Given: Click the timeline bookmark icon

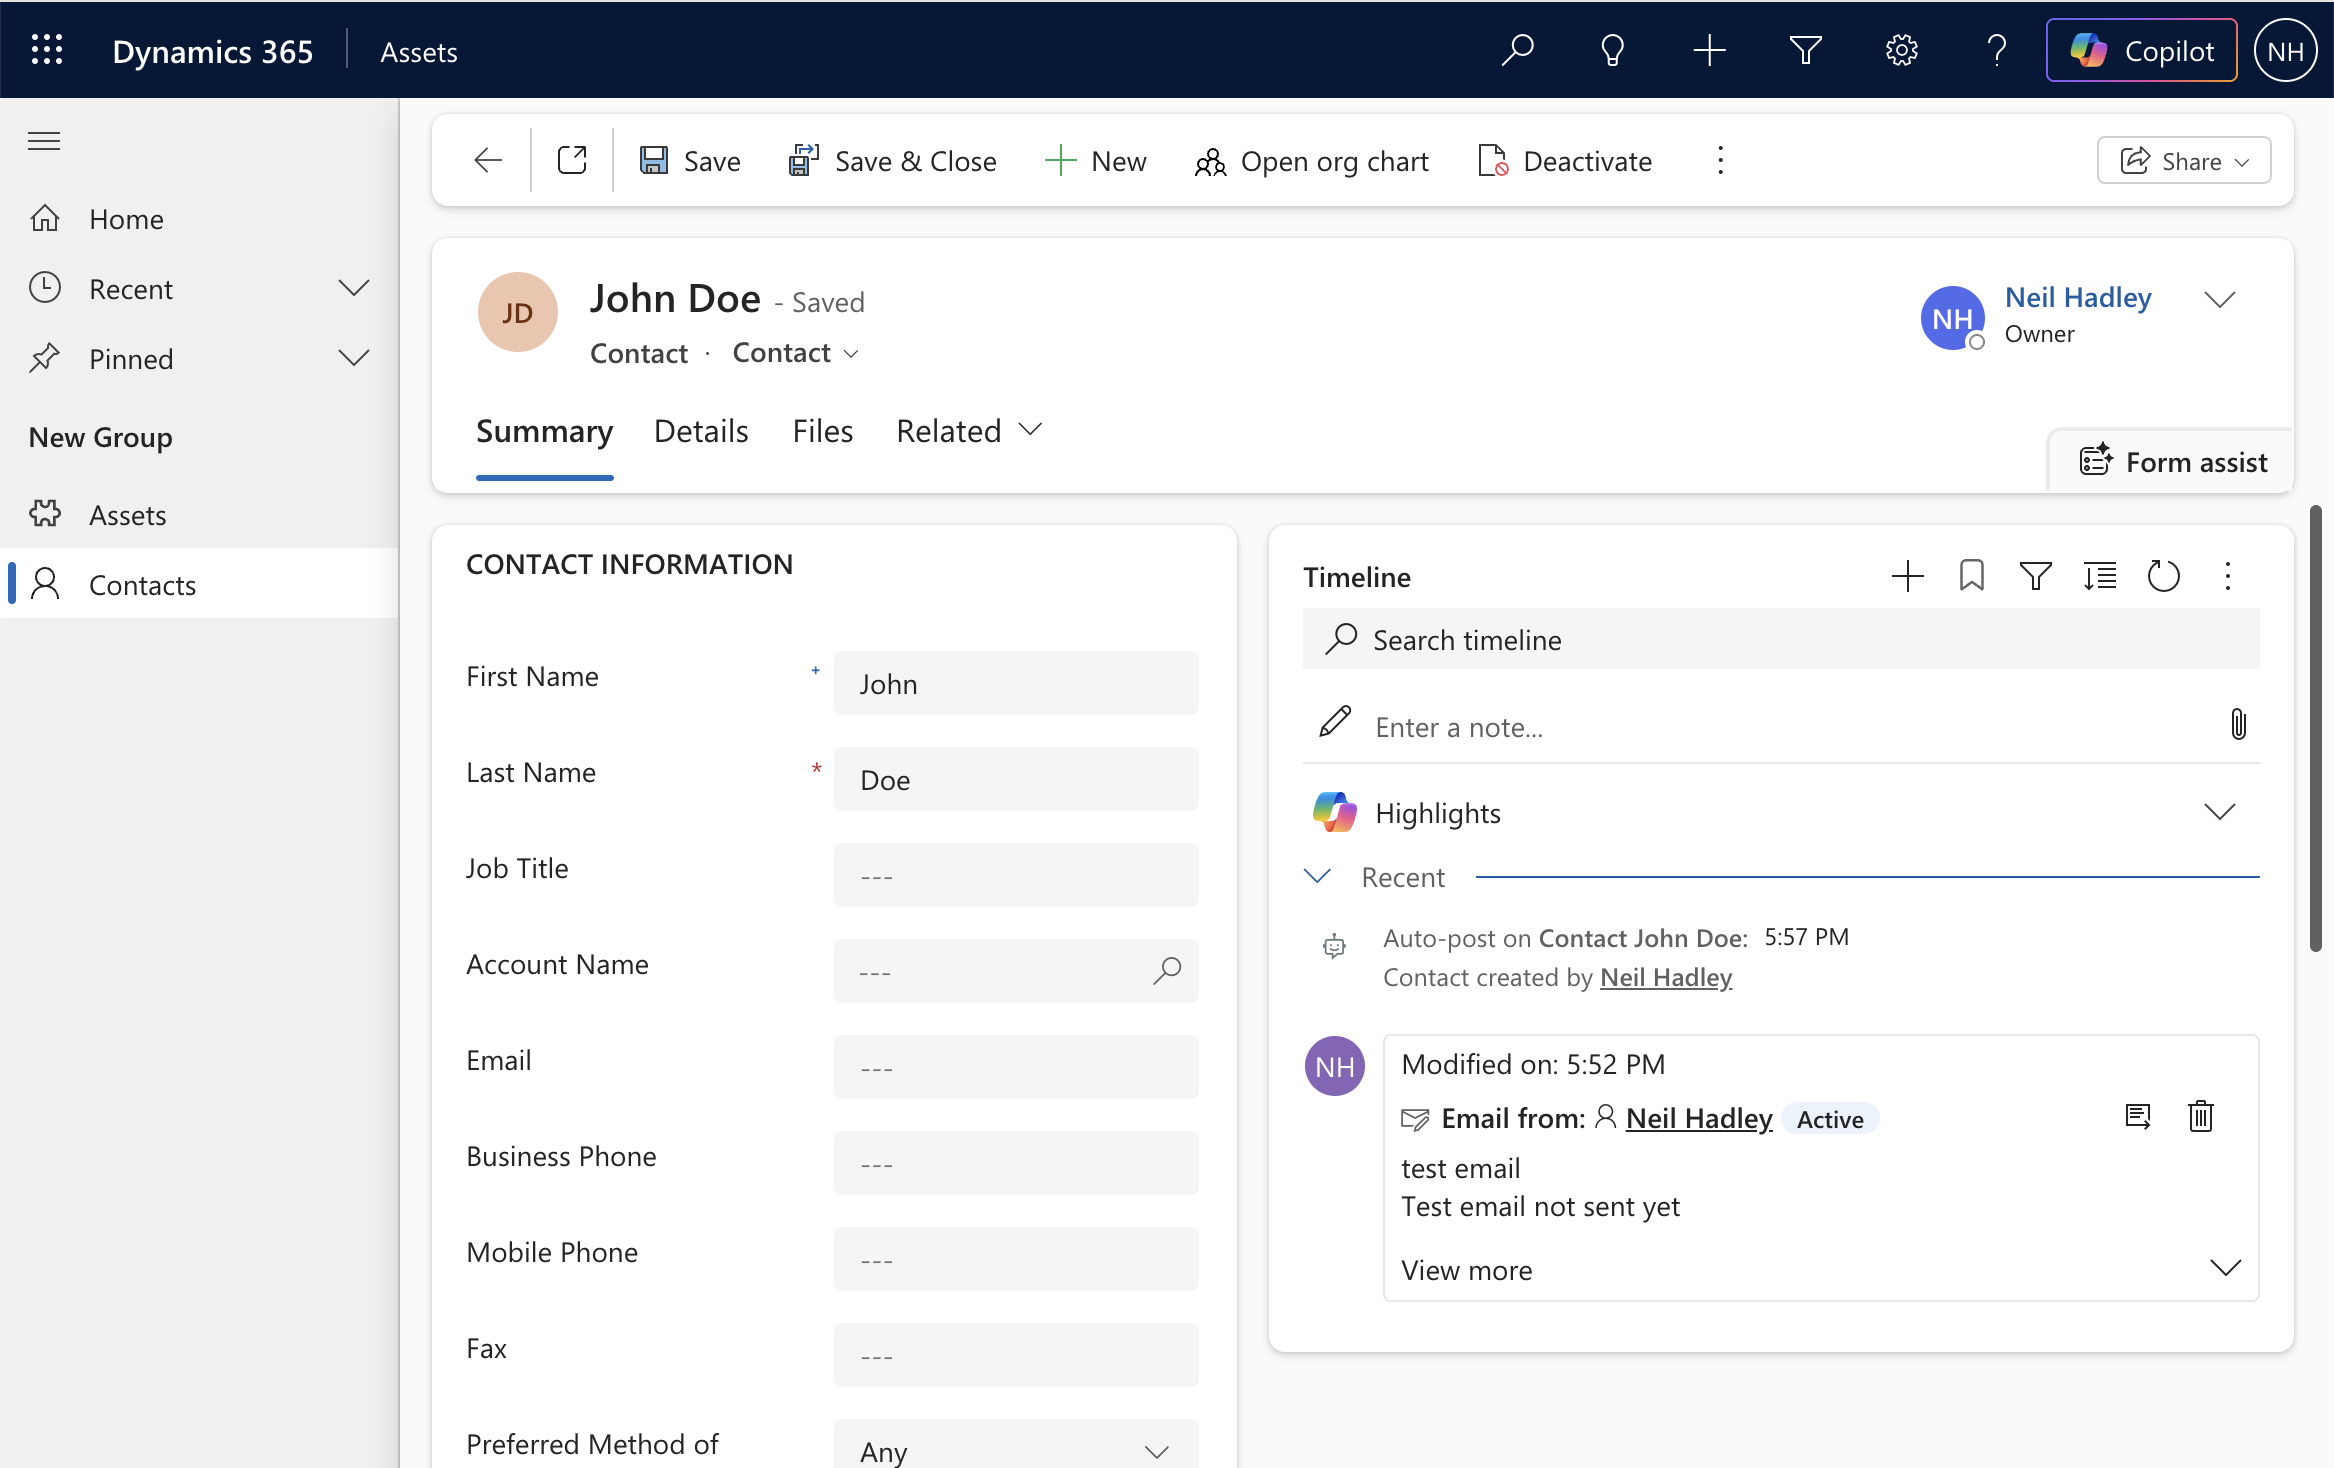Looking at the screenshot, I should pyautogui.click(x=1971, y=576).
